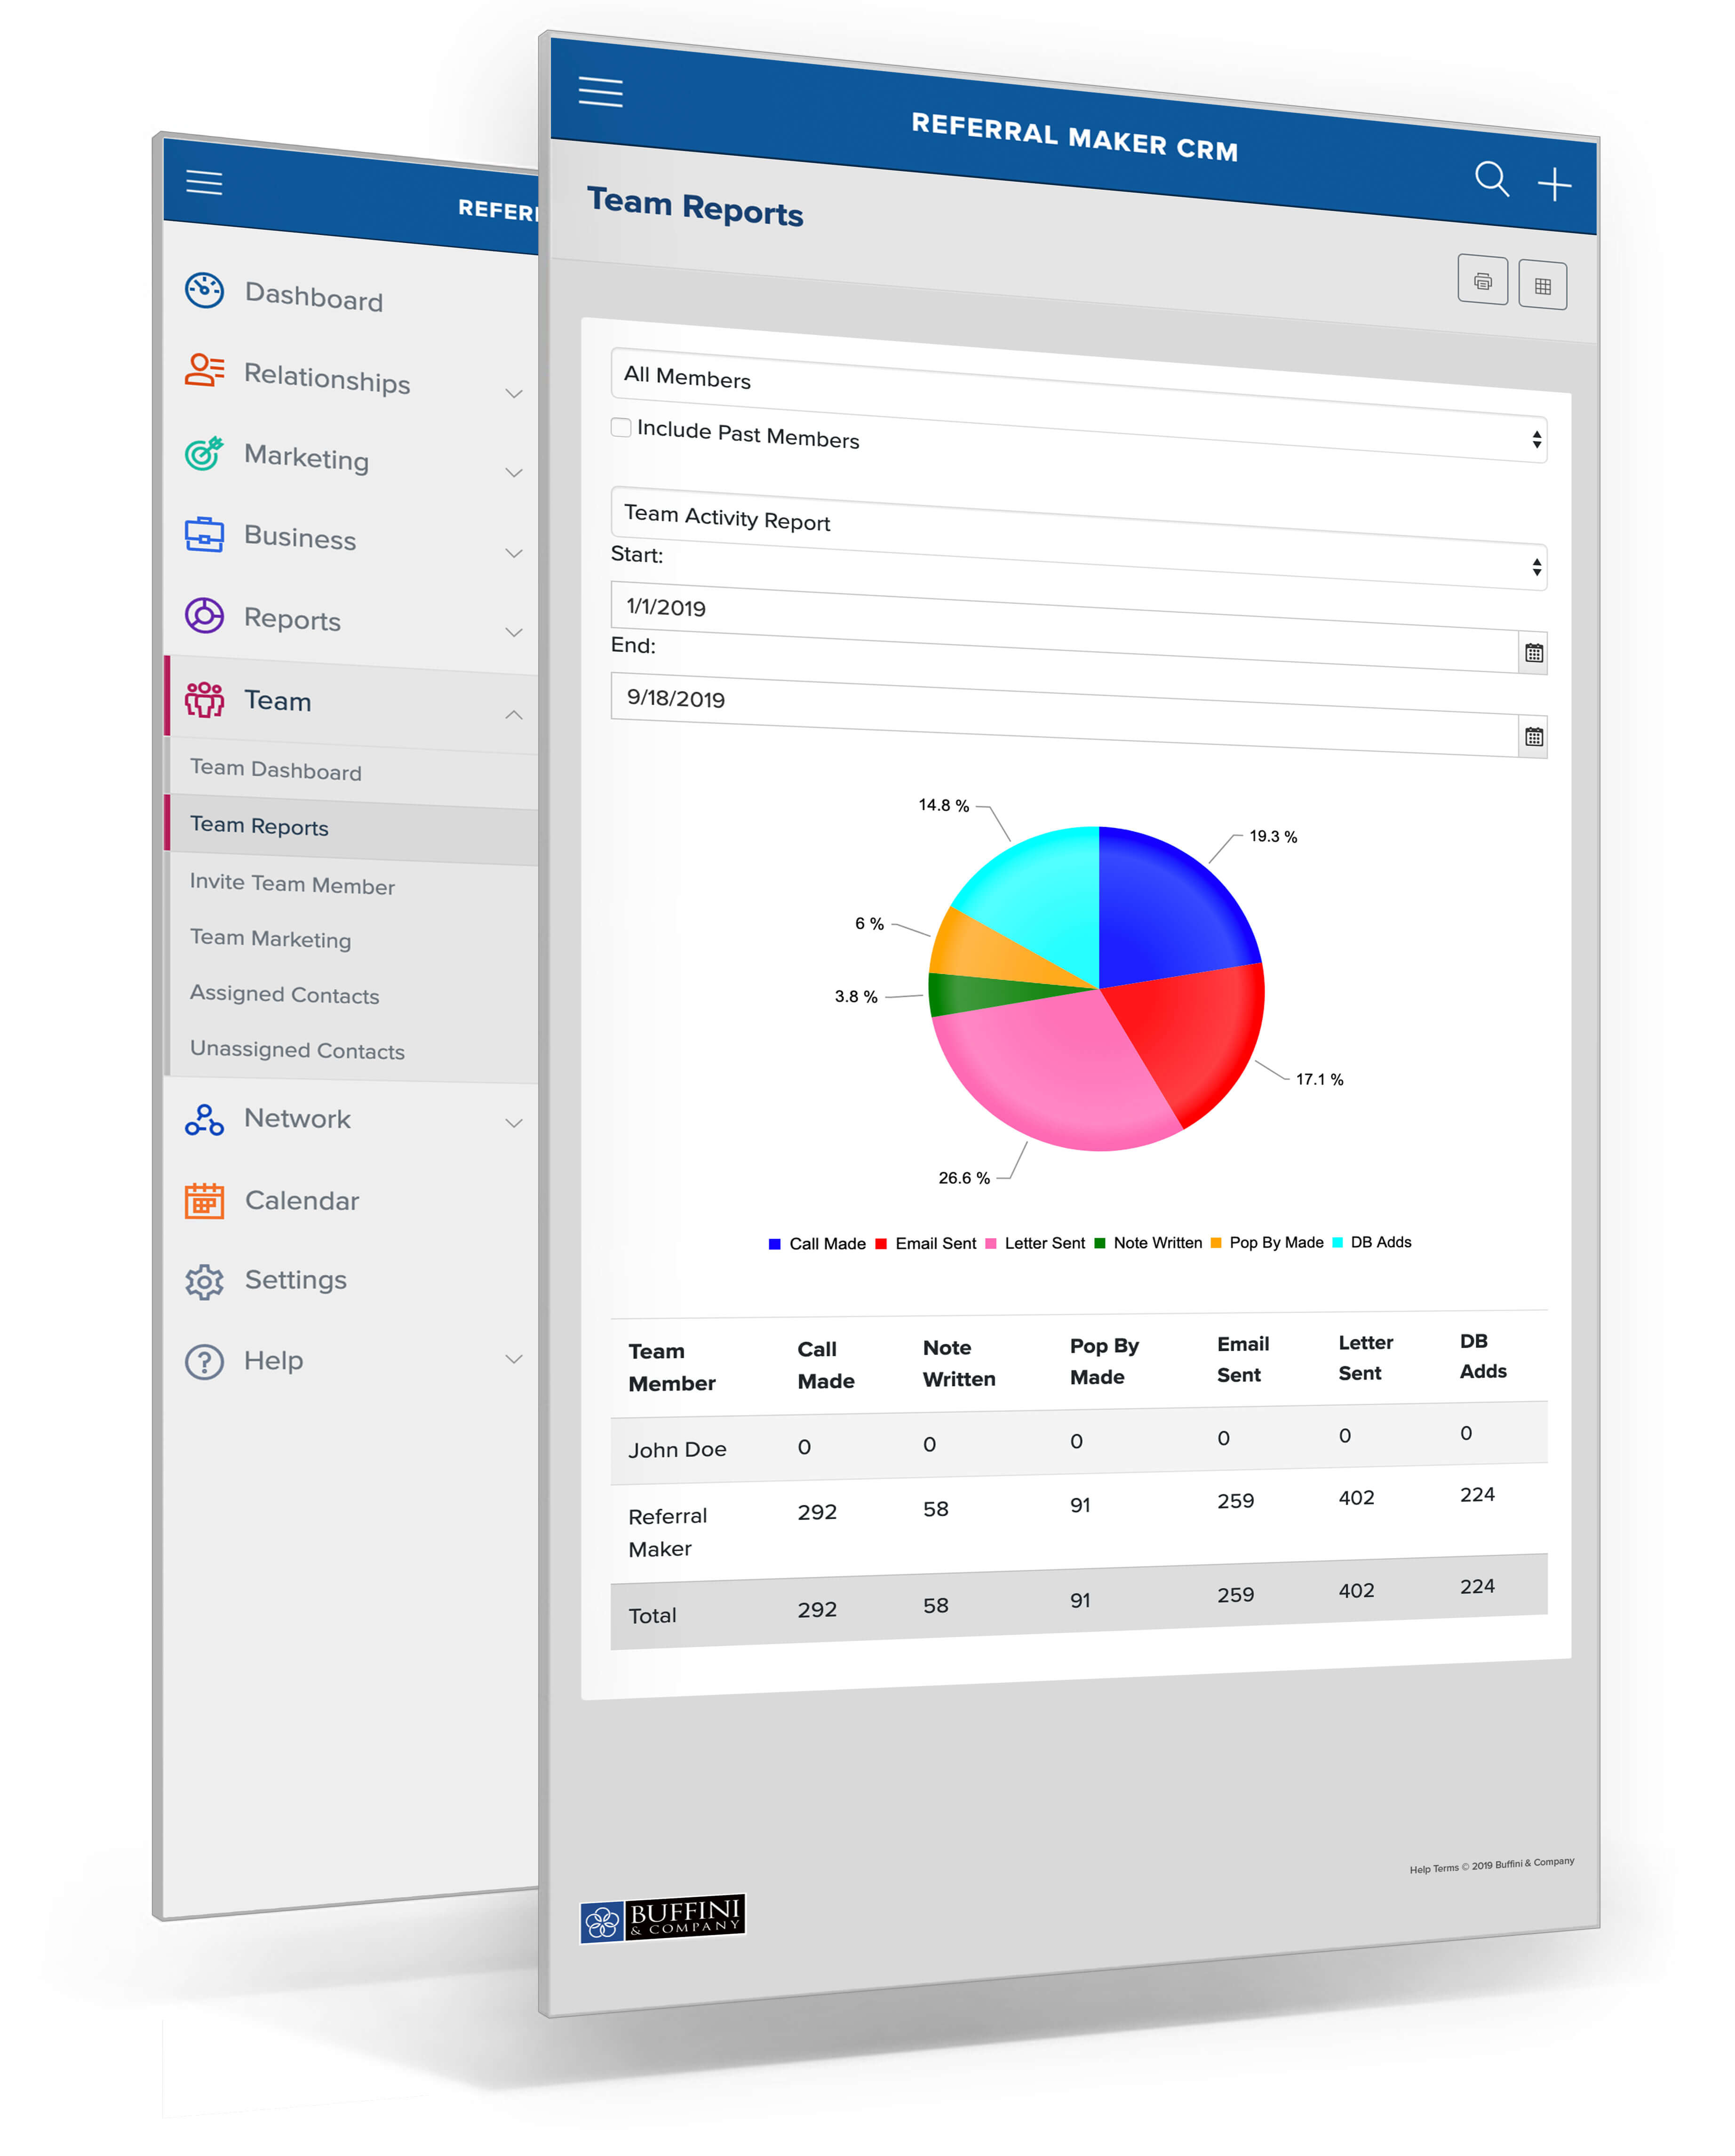
Task: Click the Team Reports page title
Action: [x=695, y=206]
